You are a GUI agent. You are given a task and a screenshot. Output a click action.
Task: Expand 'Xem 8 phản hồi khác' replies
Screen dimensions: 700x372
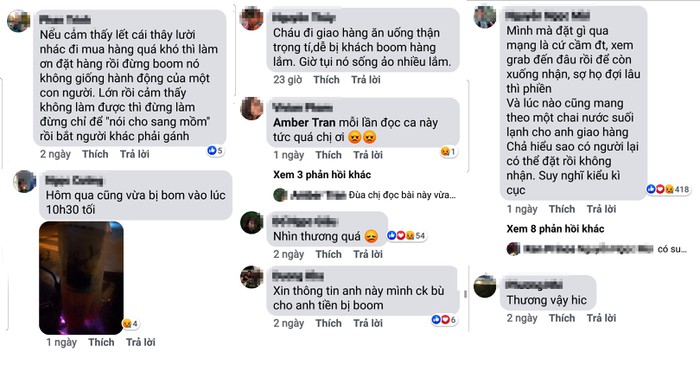555,229
